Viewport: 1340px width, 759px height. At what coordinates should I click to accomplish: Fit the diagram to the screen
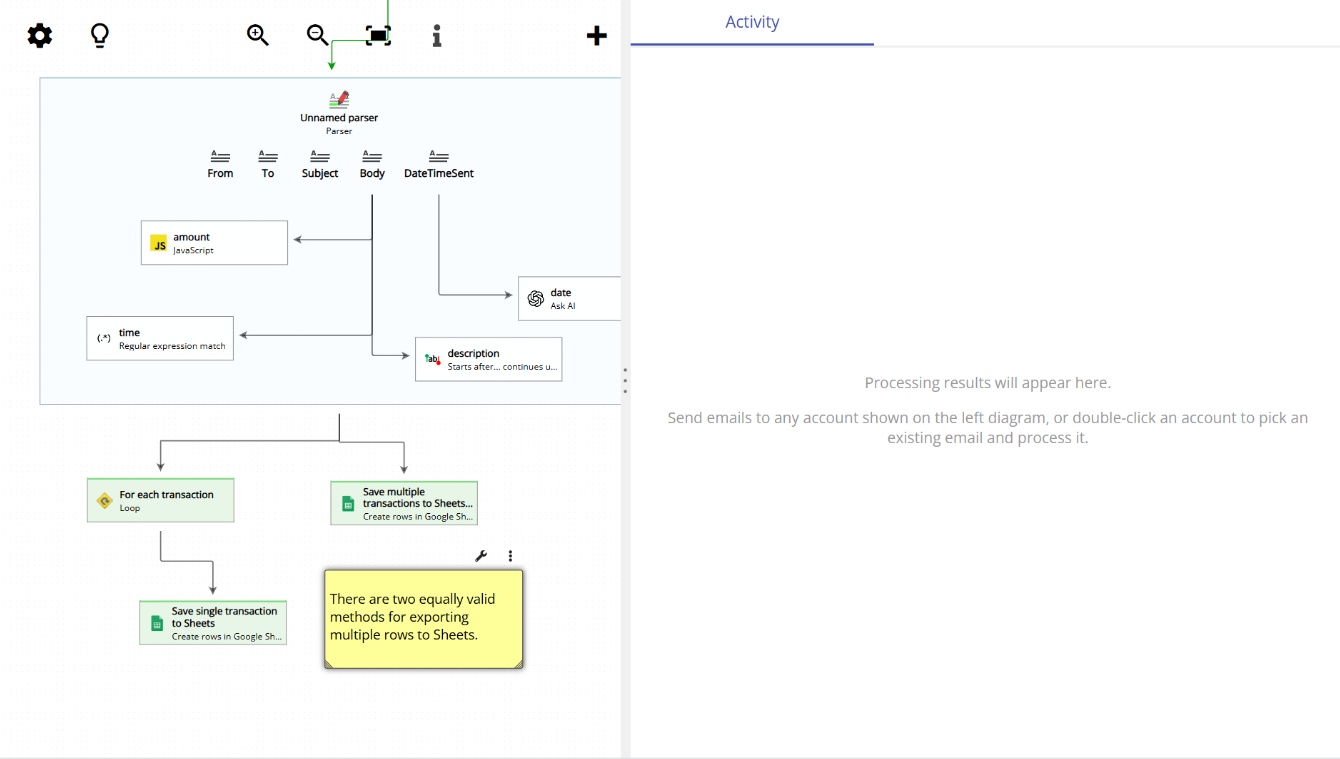[377, 33]
